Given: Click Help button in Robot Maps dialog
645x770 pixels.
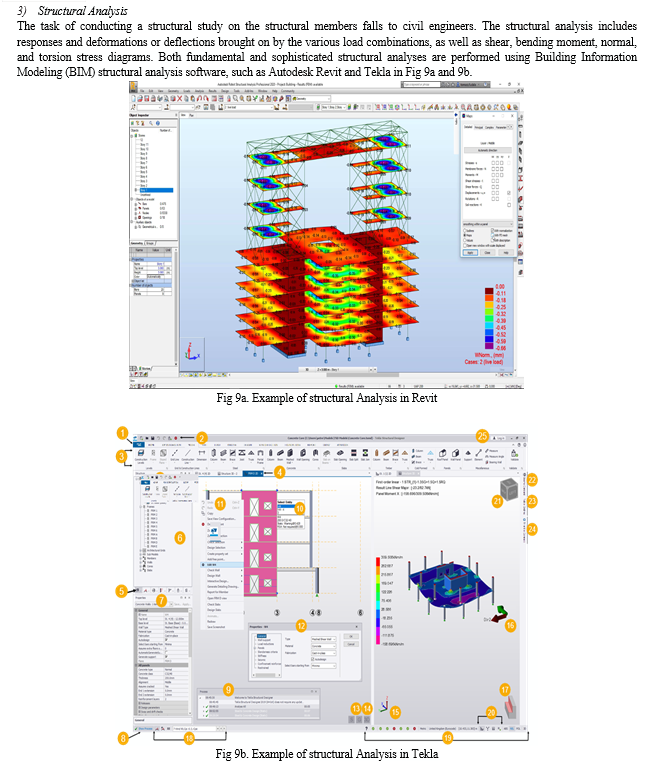Looking at the screenshot, I should [506, 253].
